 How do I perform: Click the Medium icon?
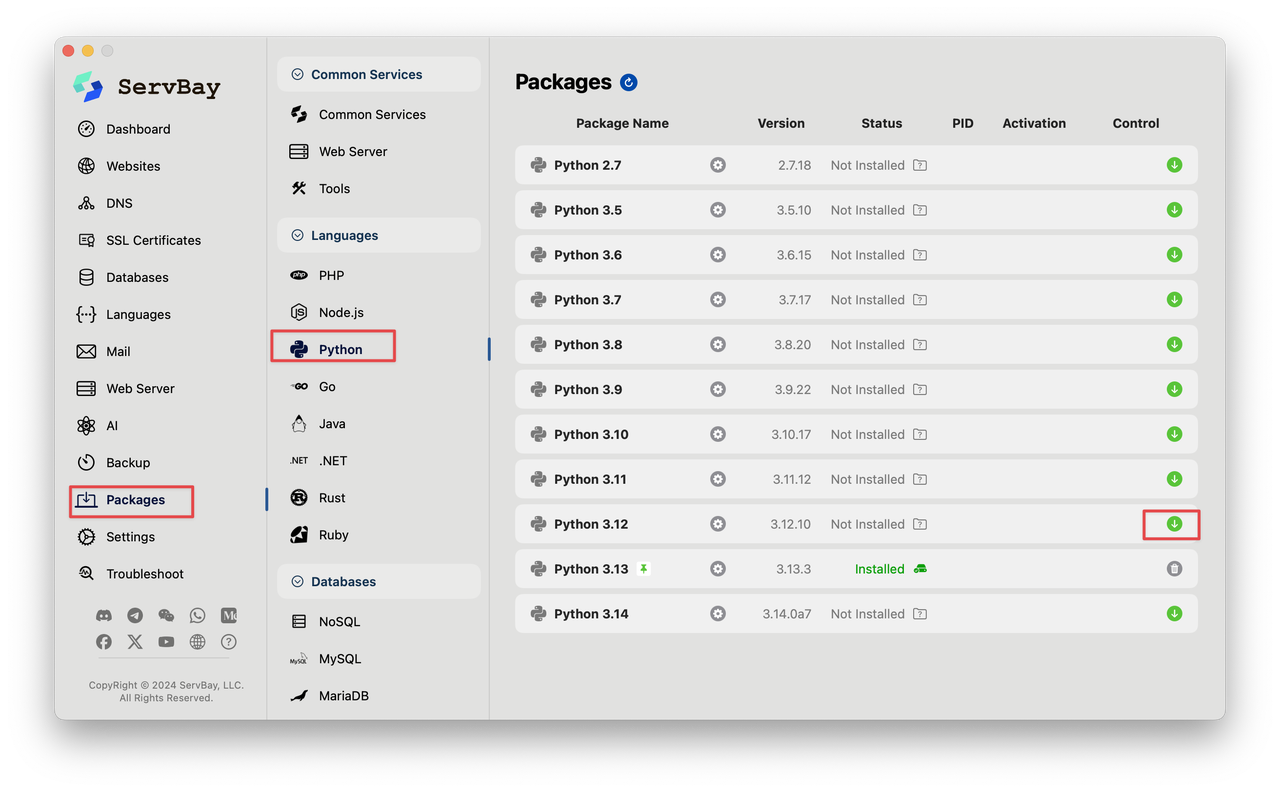click(x=229, y=616)
